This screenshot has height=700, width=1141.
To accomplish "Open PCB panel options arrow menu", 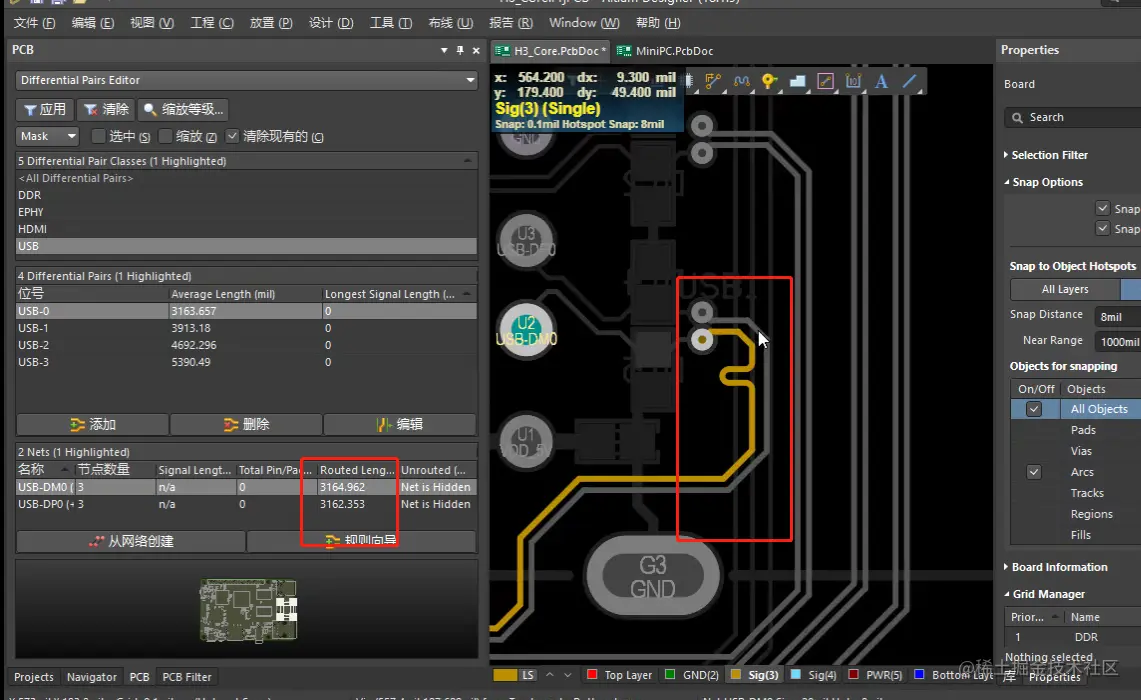I will coord(444,50).
